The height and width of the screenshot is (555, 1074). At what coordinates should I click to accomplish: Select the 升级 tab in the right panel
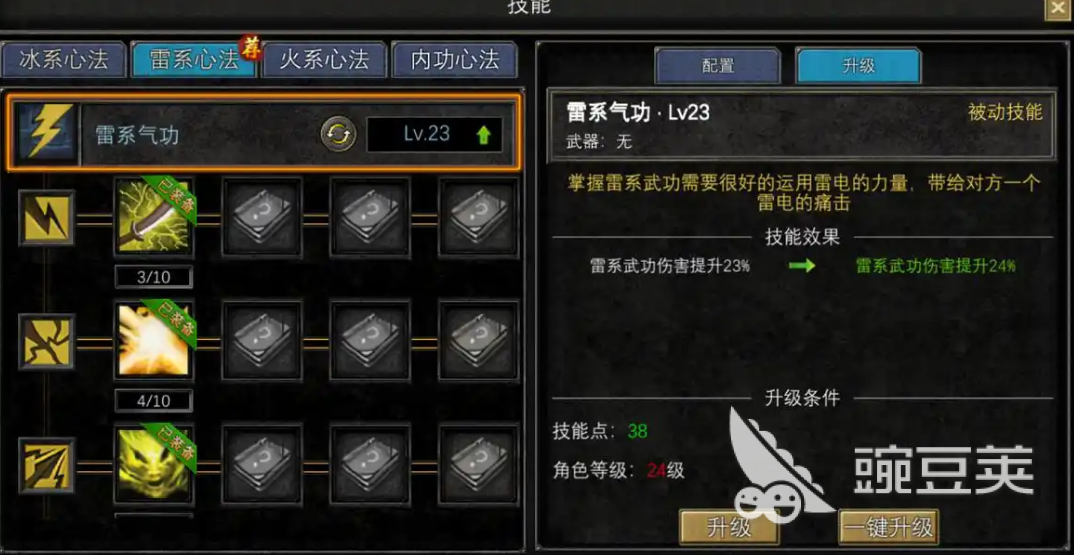[x=858, y=66]
